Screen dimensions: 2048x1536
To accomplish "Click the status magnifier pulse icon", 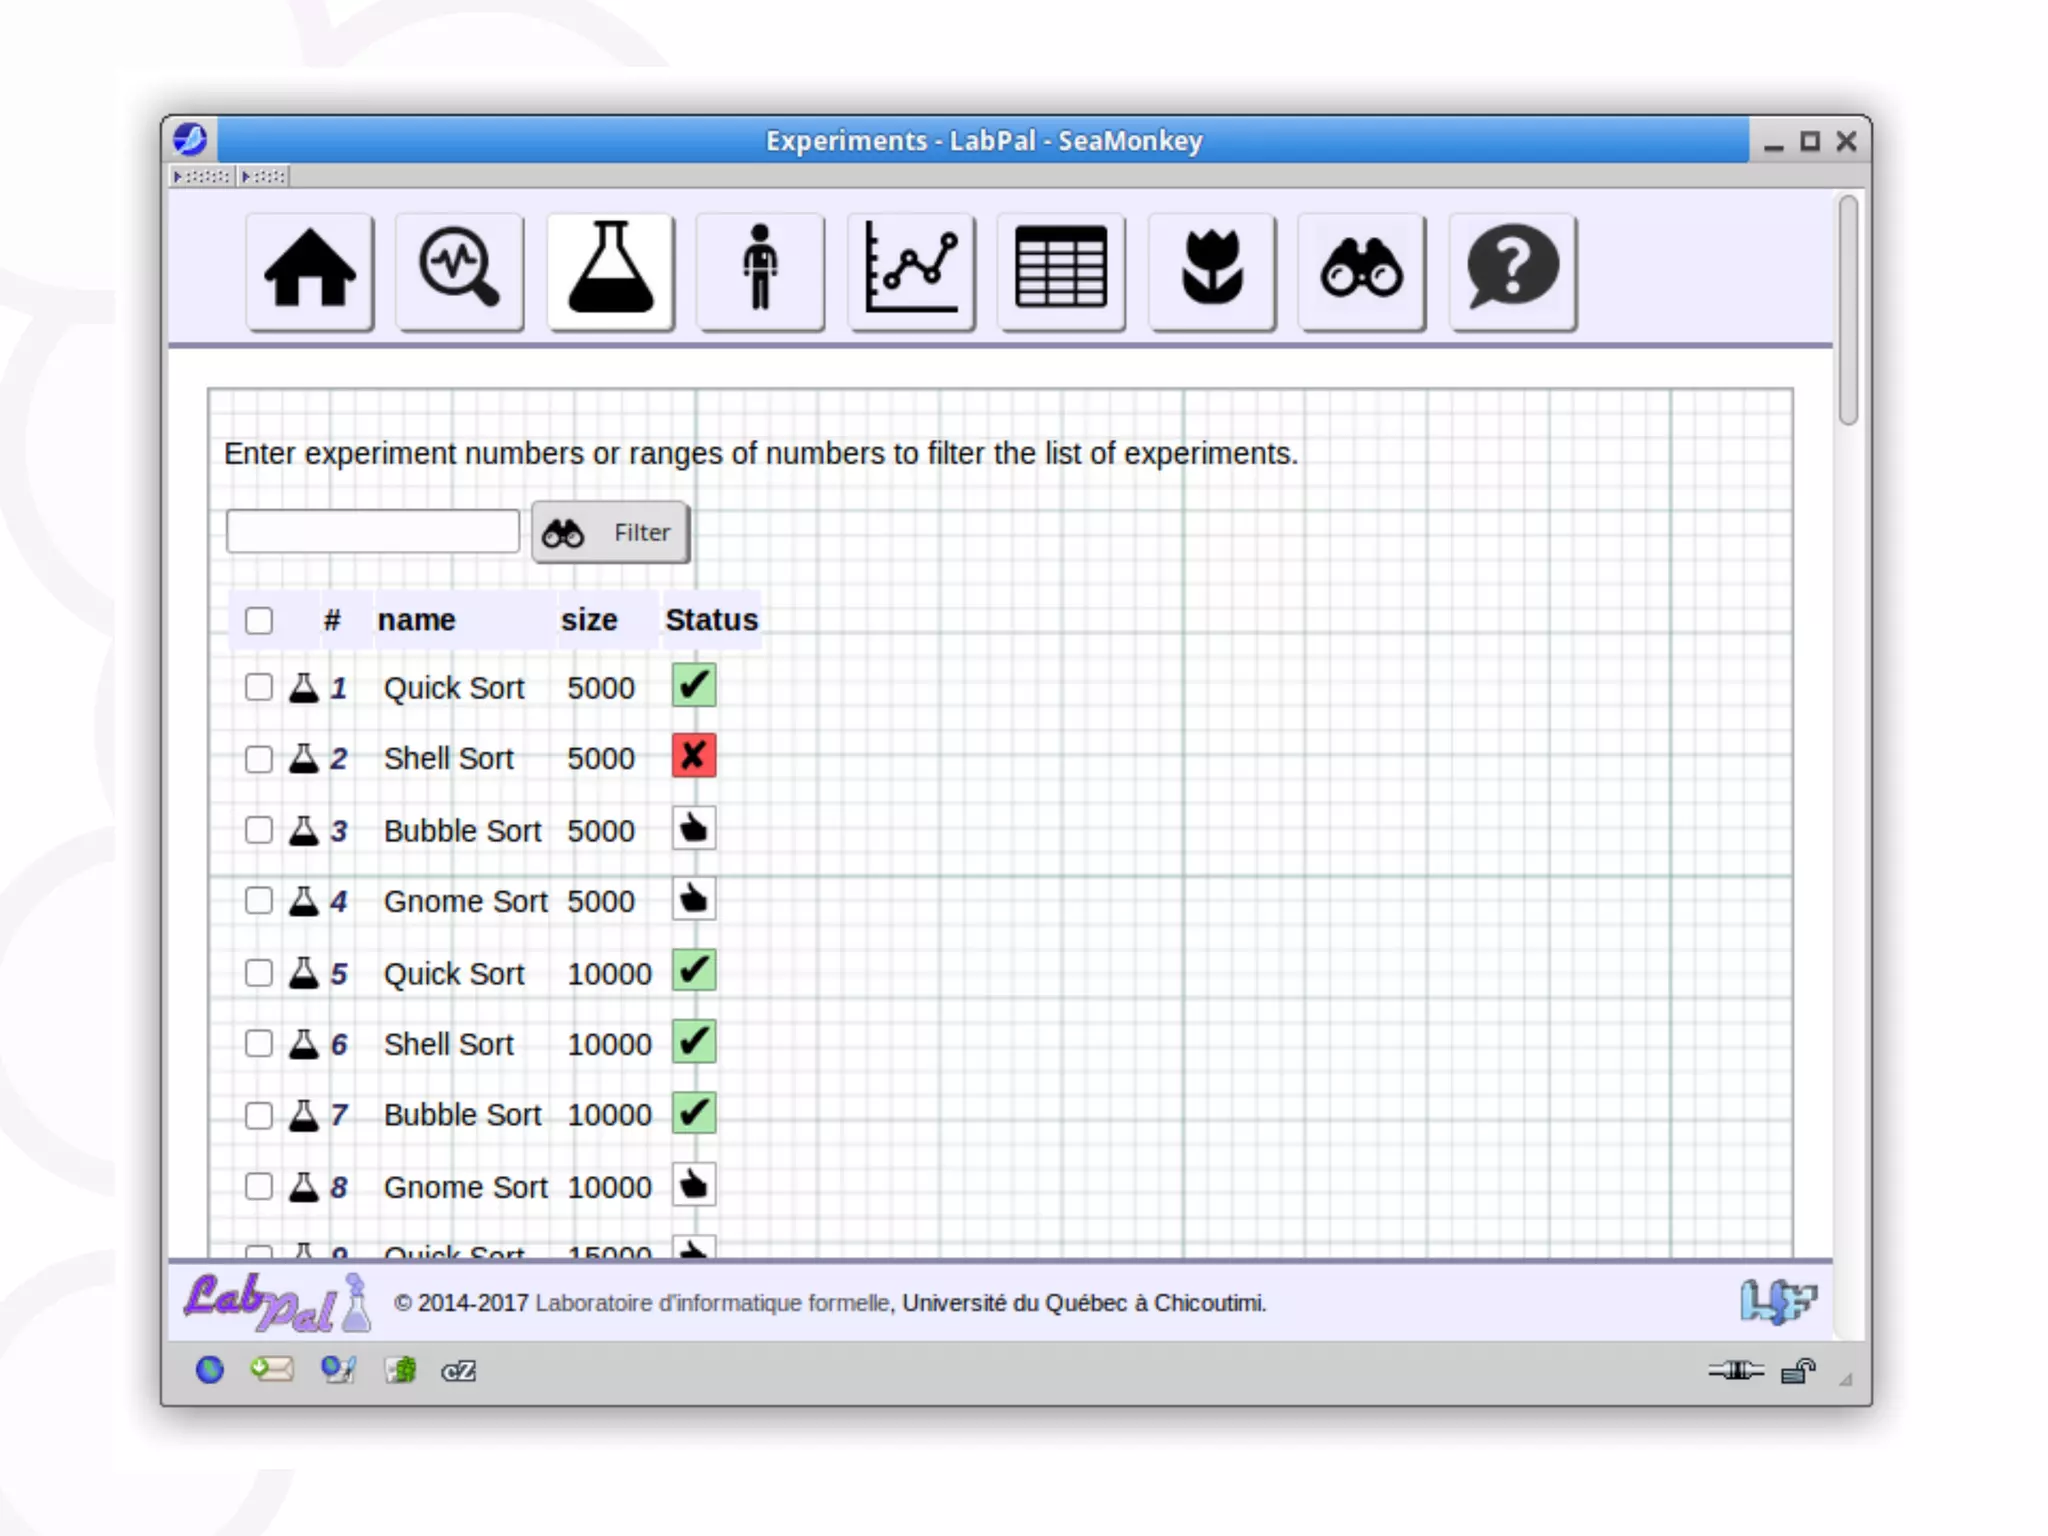I will [460, 270].
